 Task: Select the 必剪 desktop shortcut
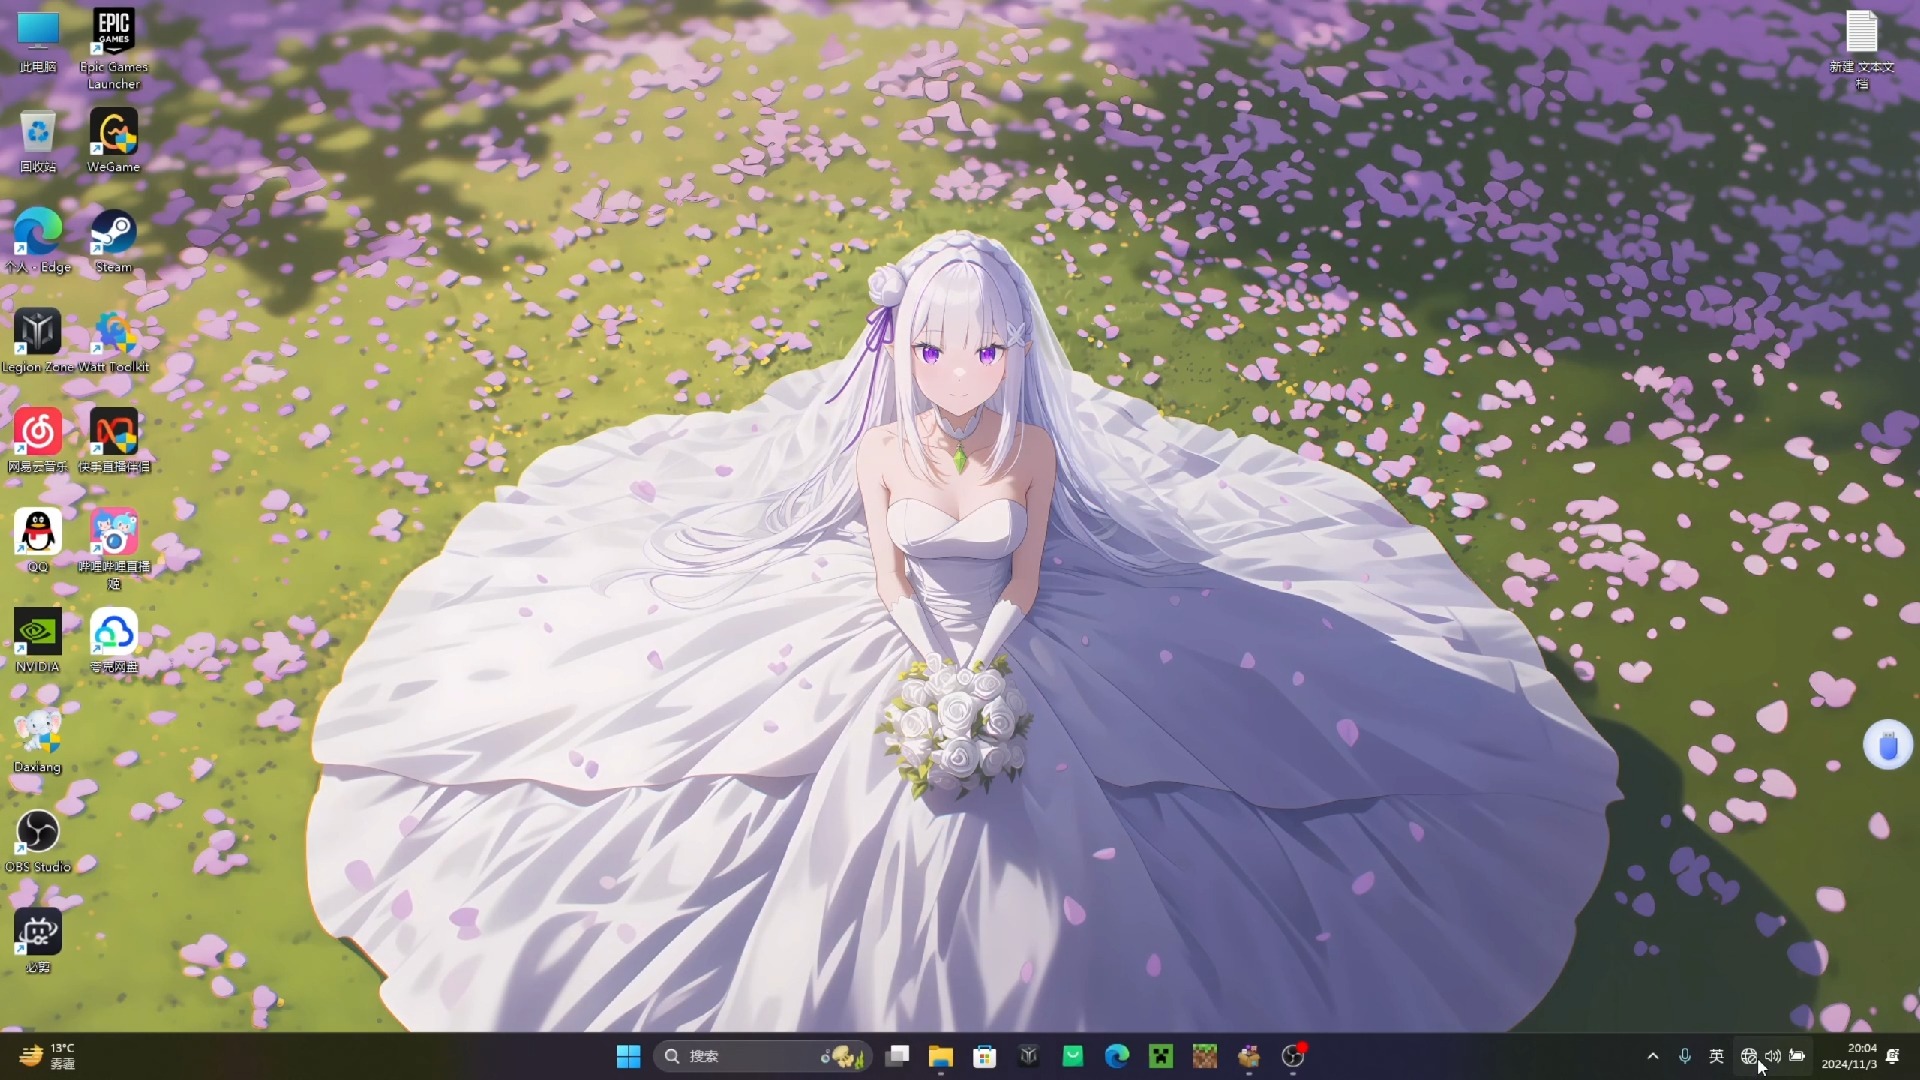point(38,942)
